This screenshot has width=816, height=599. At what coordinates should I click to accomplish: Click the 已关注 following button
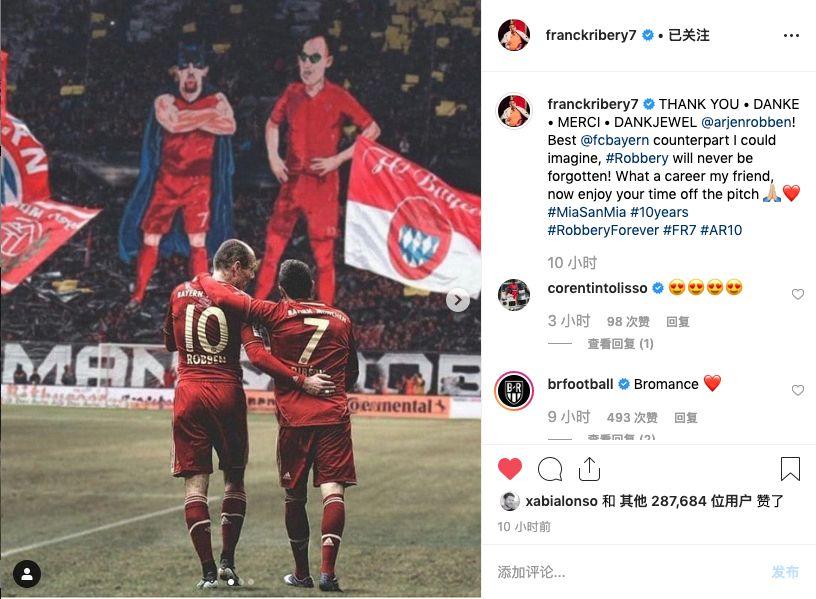pos(688,35)
